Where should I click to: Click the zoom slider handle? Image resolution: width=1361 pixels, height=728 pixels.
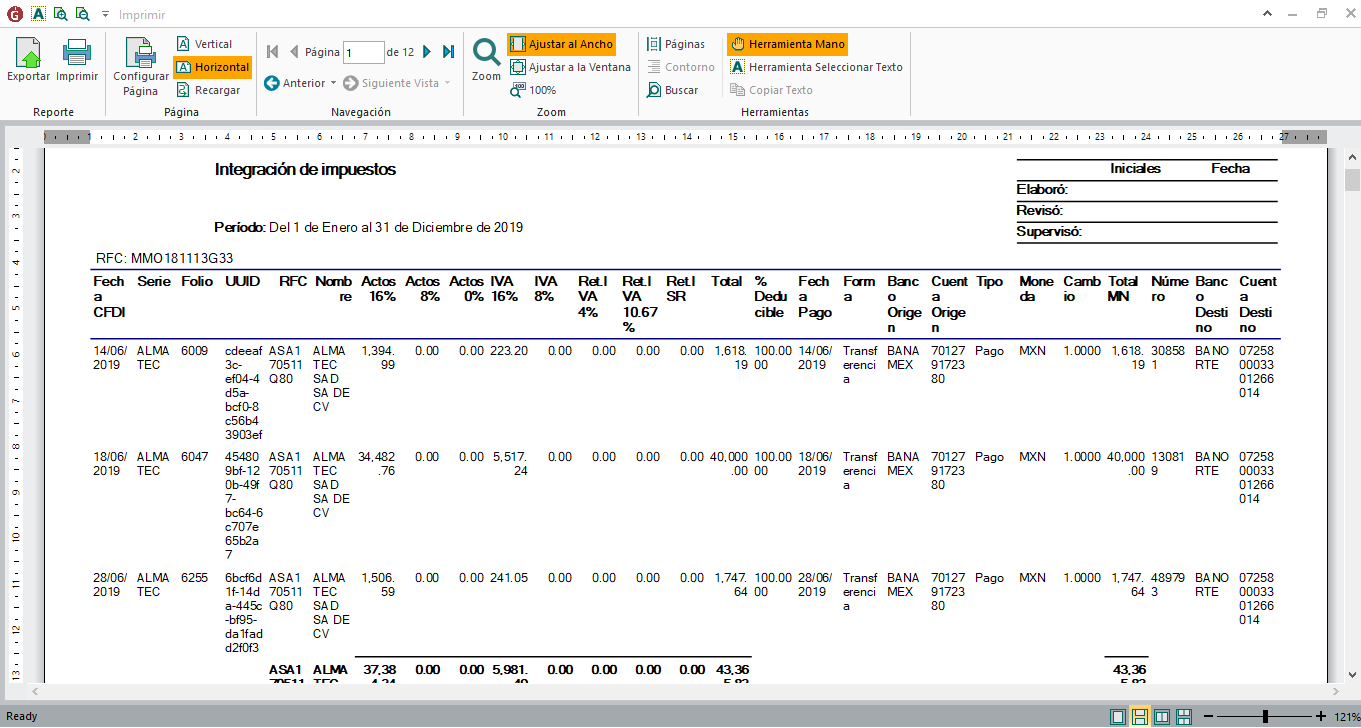click(1265, 716)
